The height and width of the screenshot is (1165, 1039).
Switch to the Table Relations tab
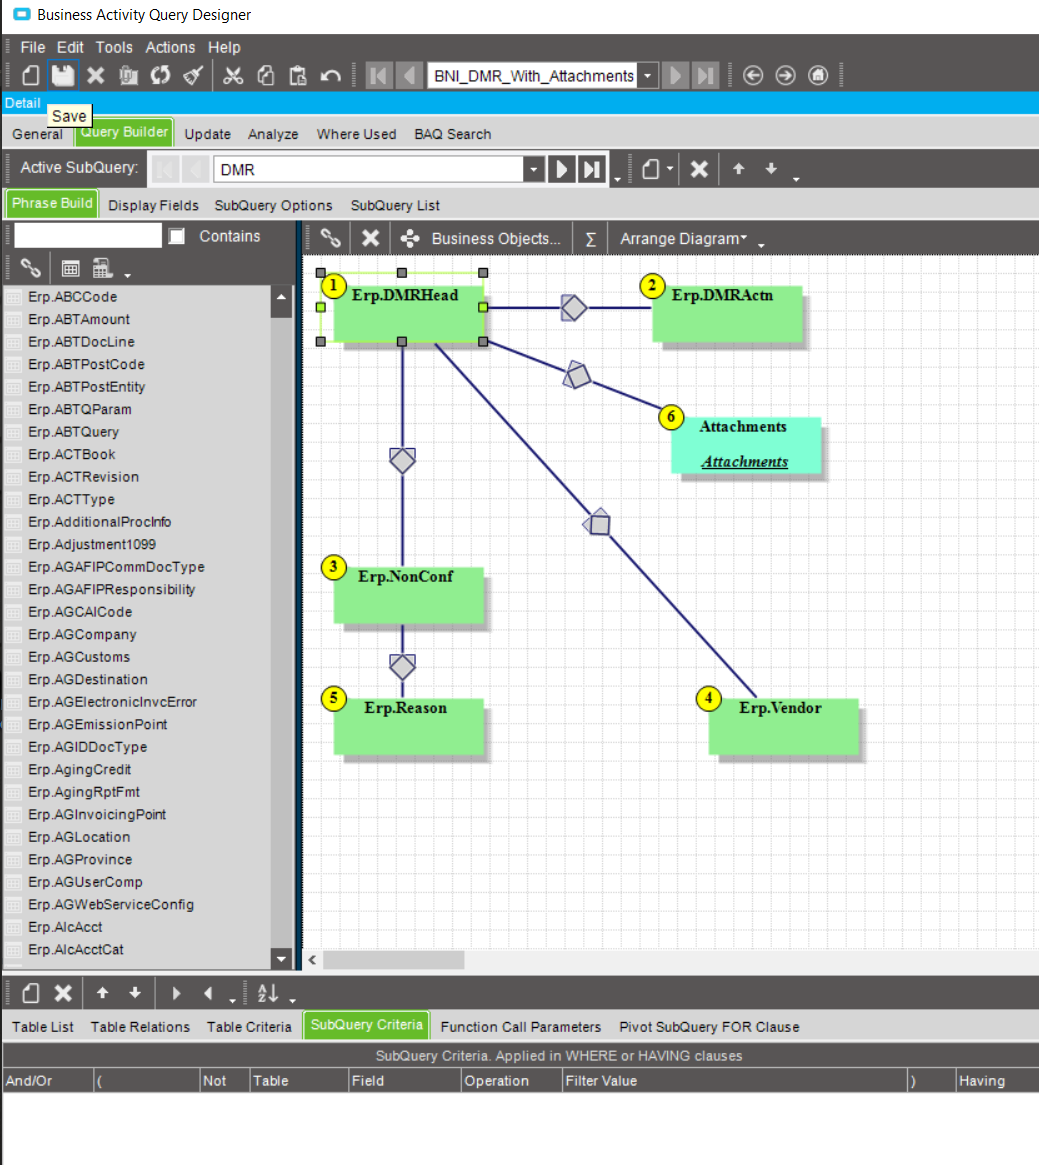coord(140,1027)
